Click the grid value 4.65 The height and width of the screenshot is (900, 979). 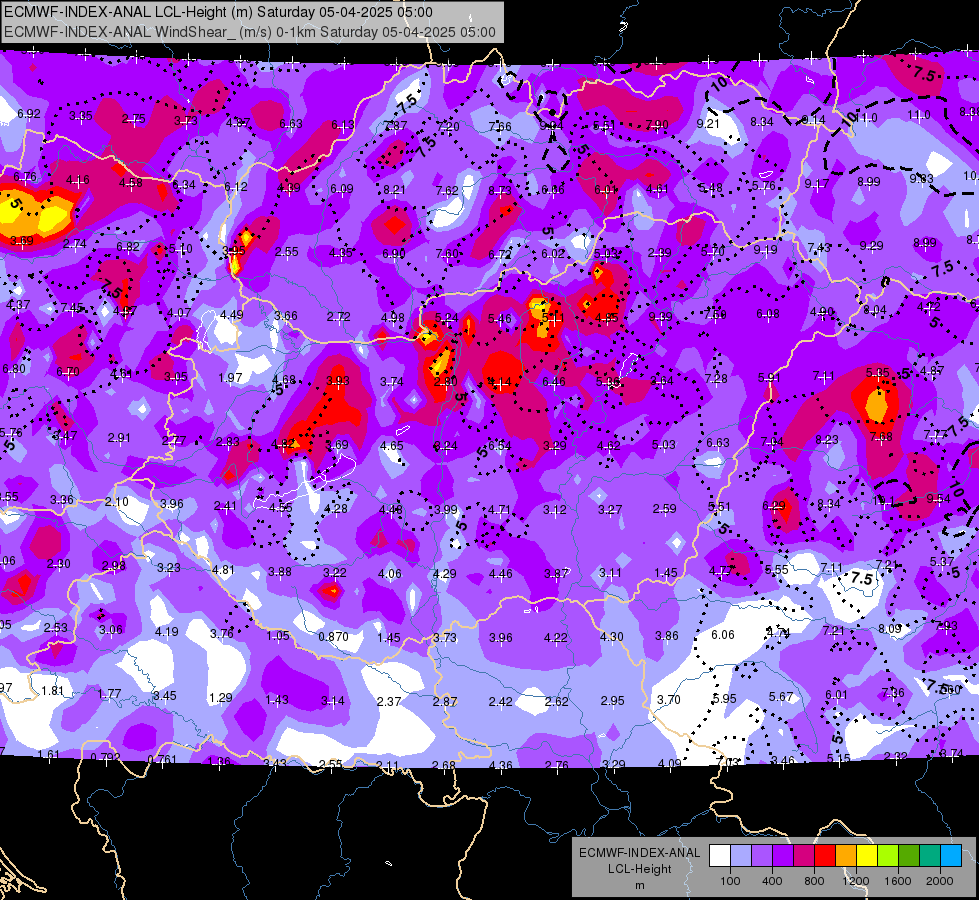391,446
